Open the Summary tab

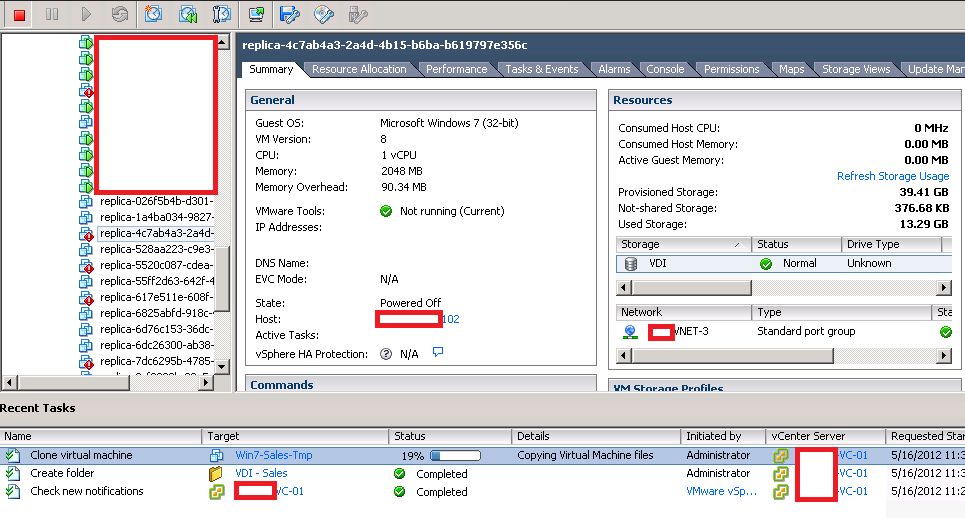pyautogui.click(x=271, y=69)
